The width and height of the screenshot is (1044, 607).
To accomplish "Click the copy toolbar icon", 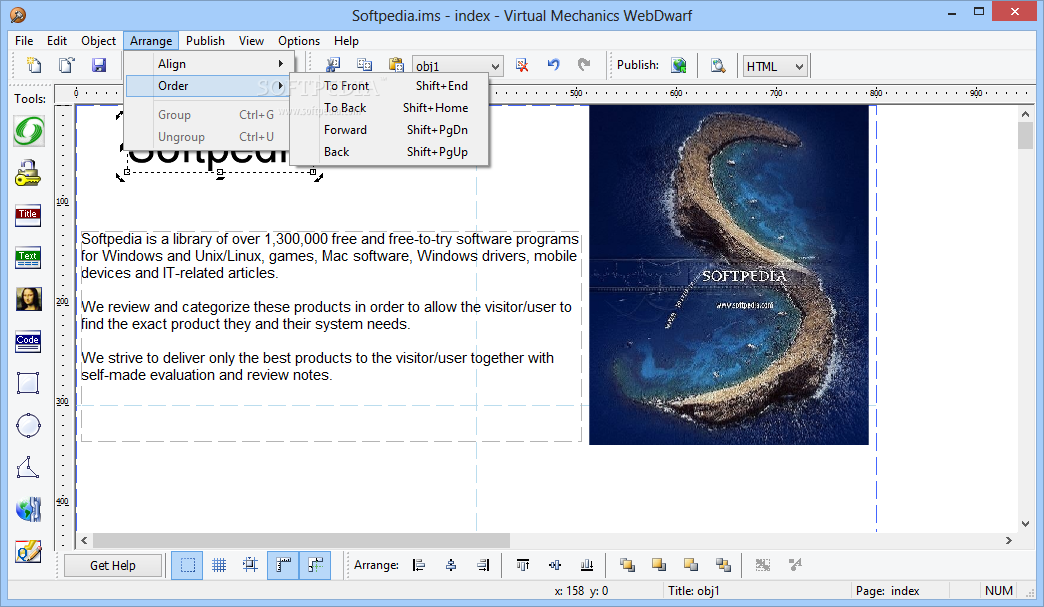I will (x=364, y=65).
